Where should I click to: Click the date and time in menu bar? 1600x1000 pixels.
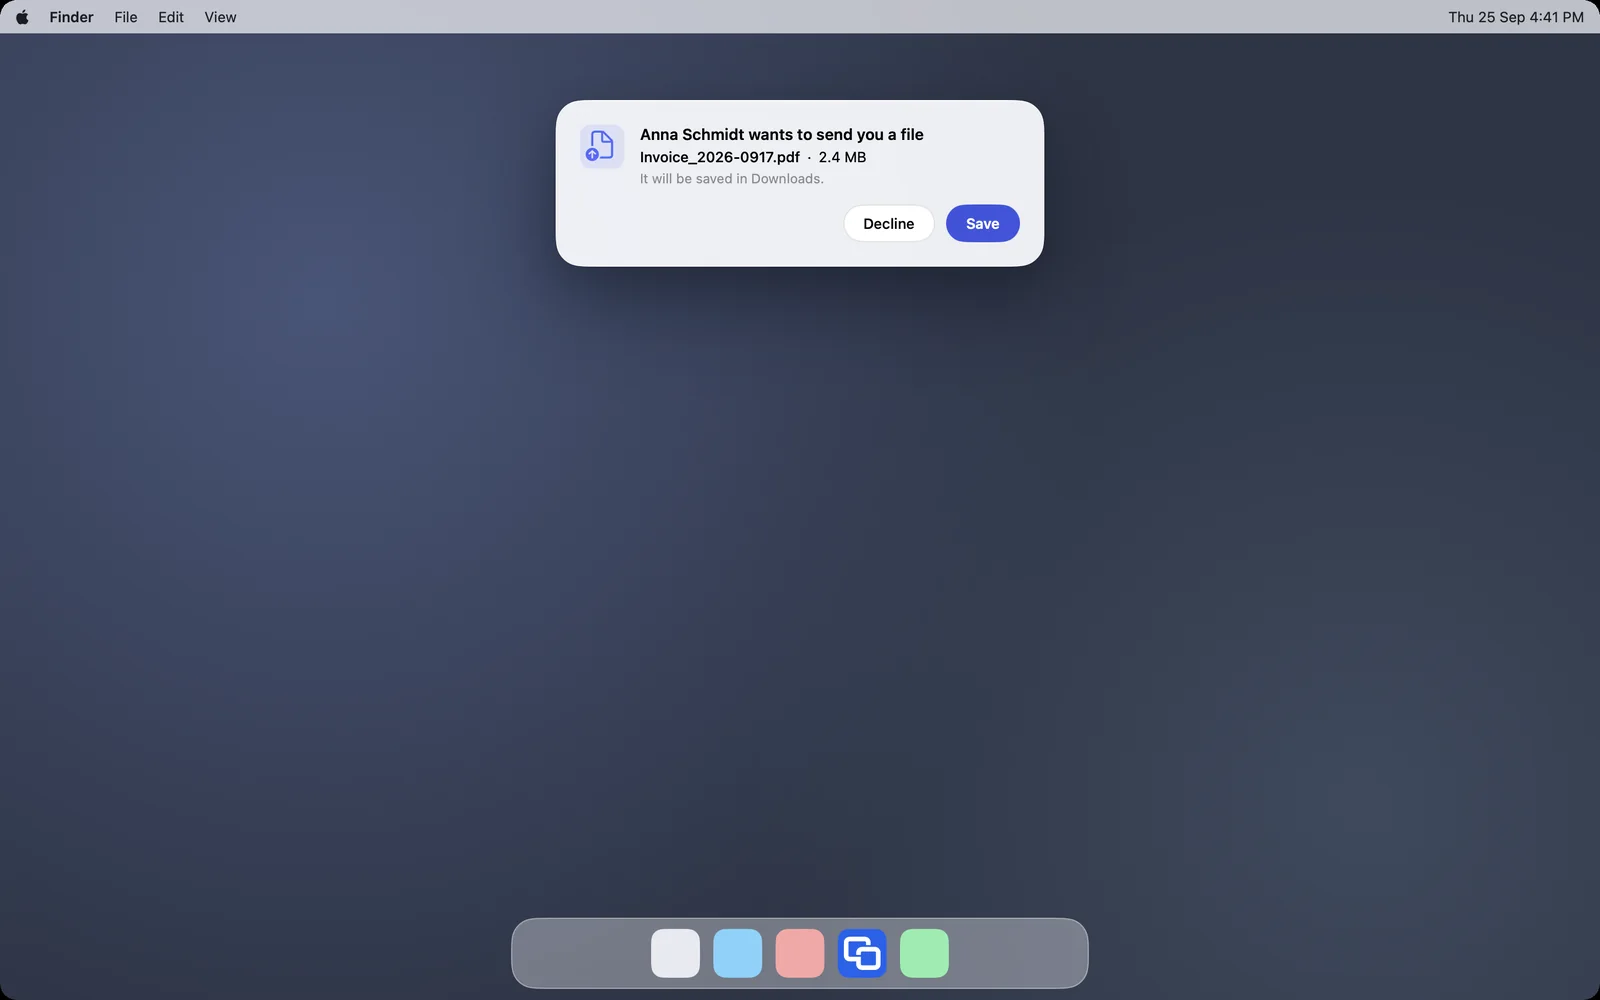tap(1515, 17)
